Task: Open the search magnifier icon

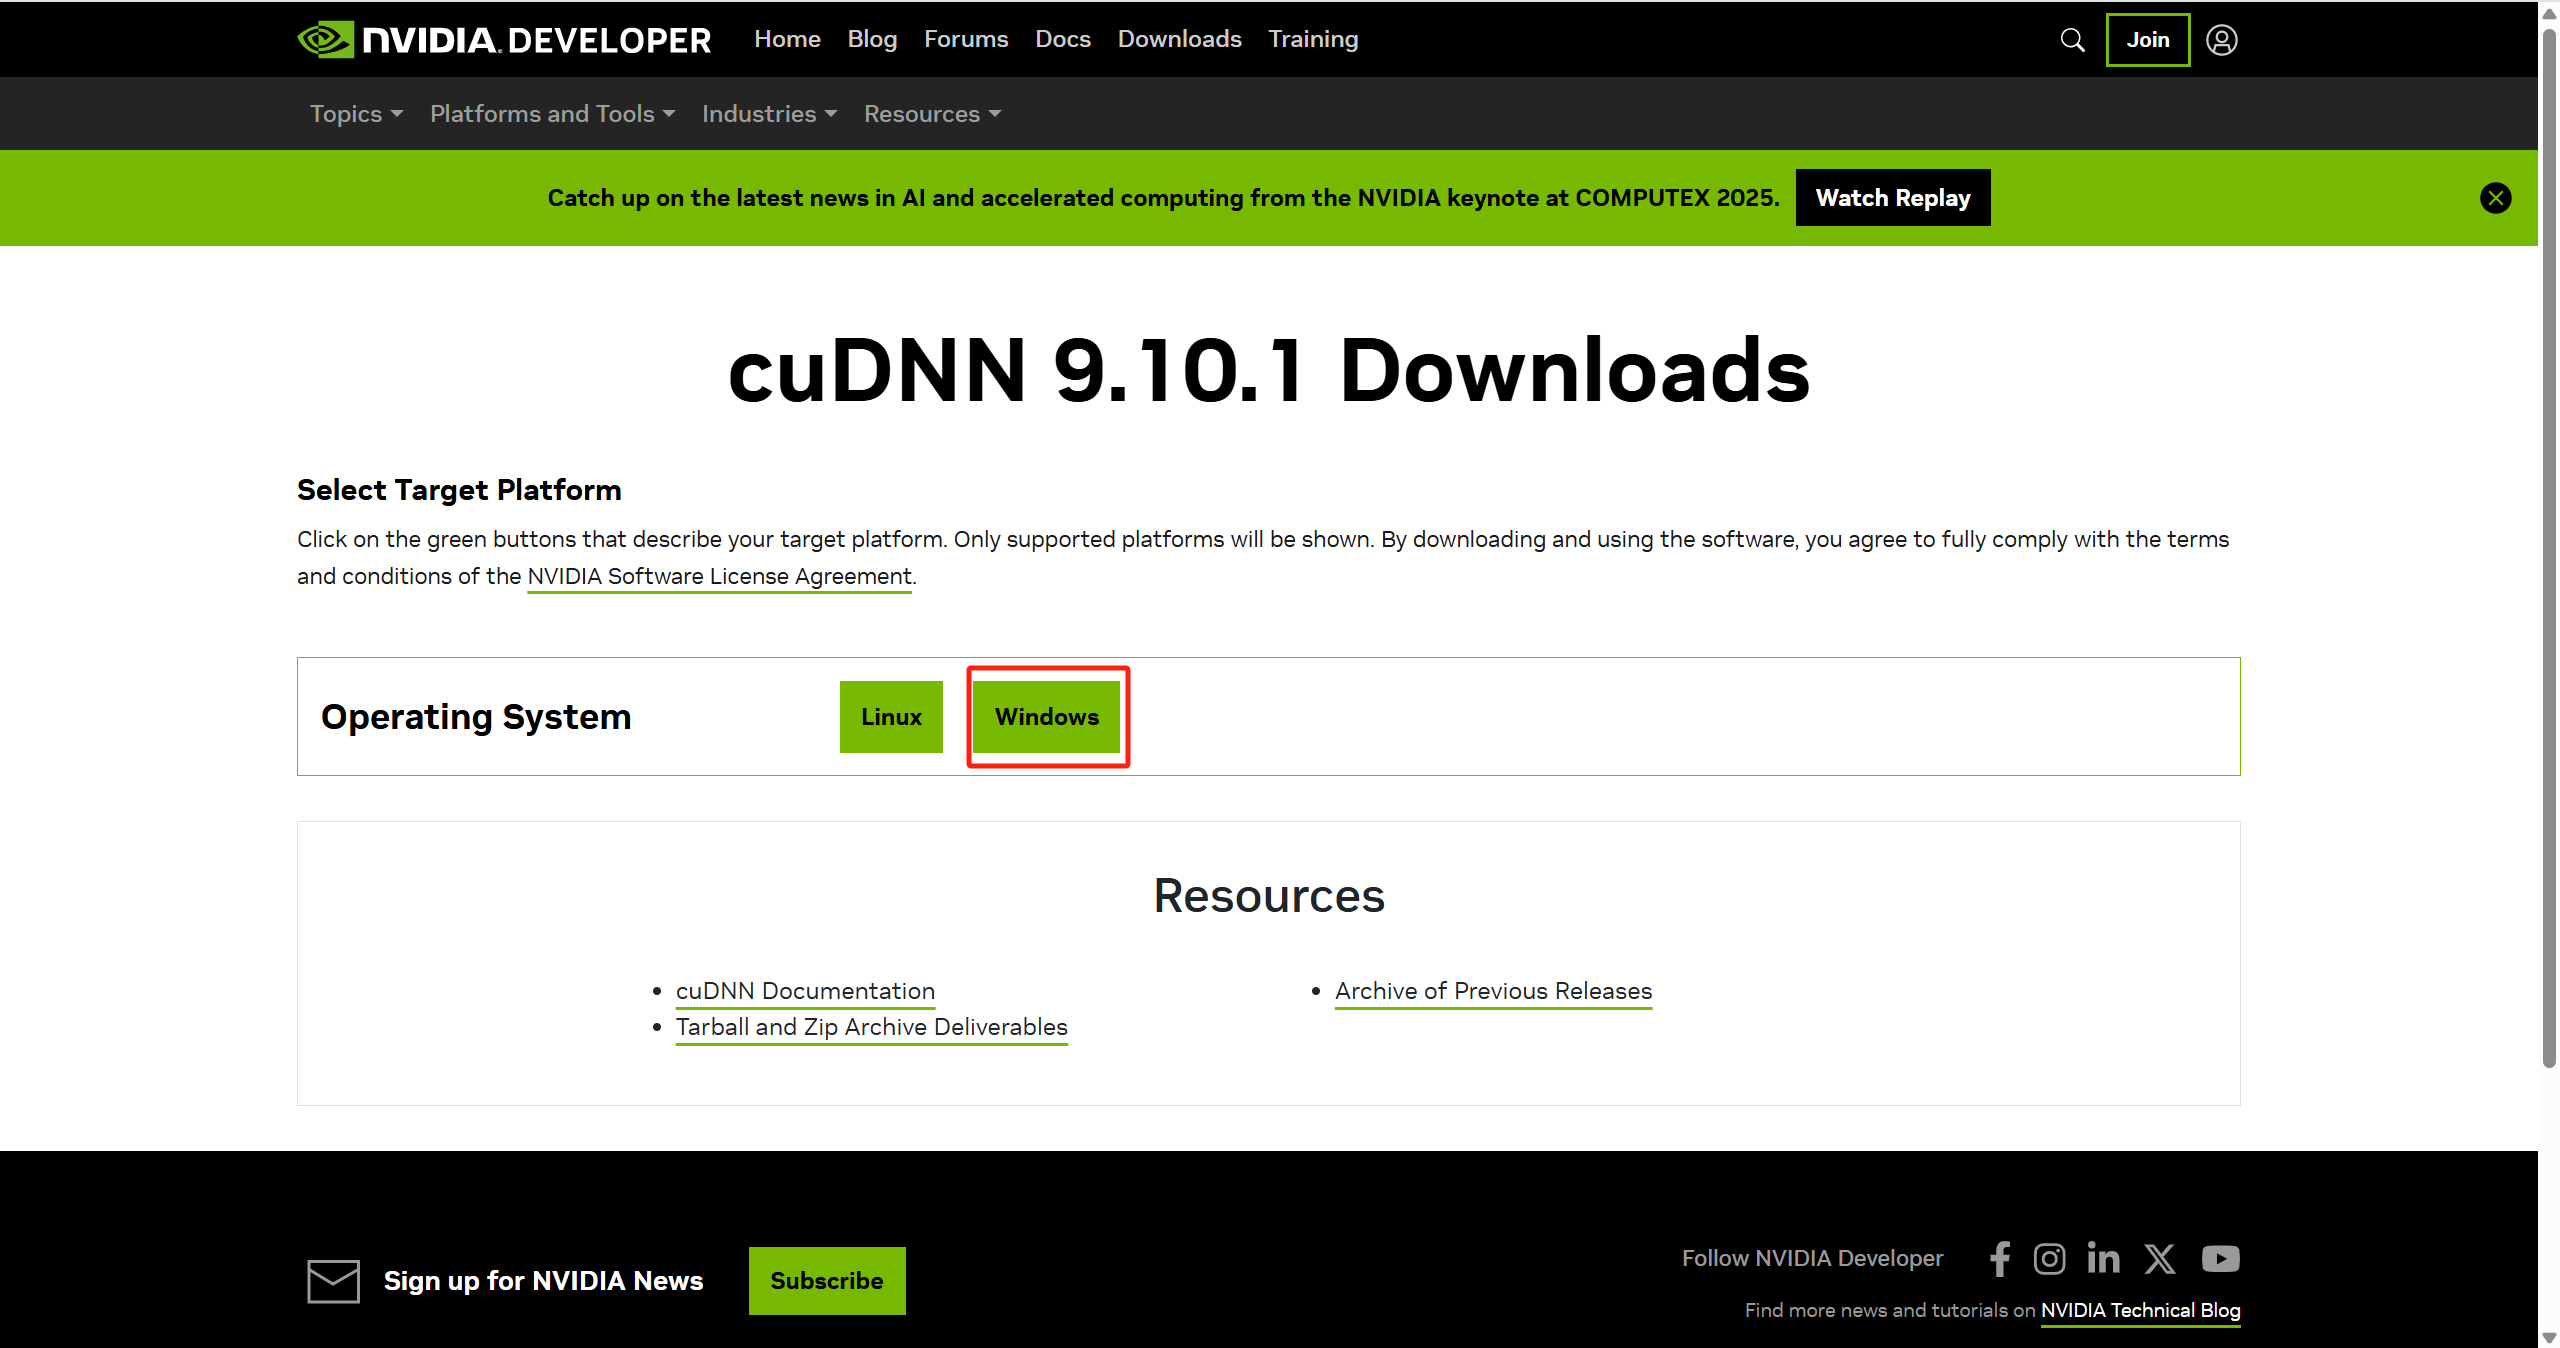Action: (2072, 40)
